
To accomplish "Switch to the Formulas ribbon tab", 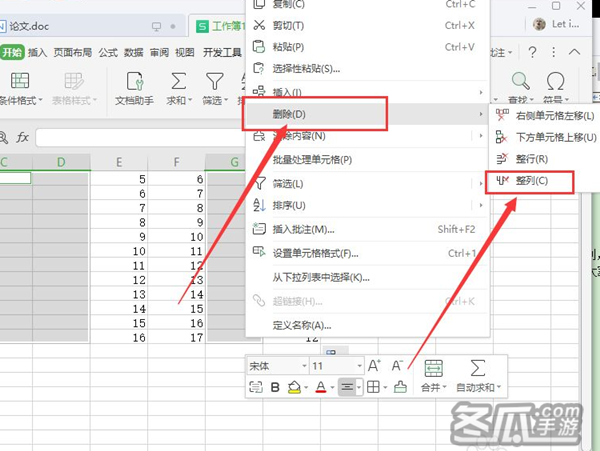I will (x=108, y=52).
